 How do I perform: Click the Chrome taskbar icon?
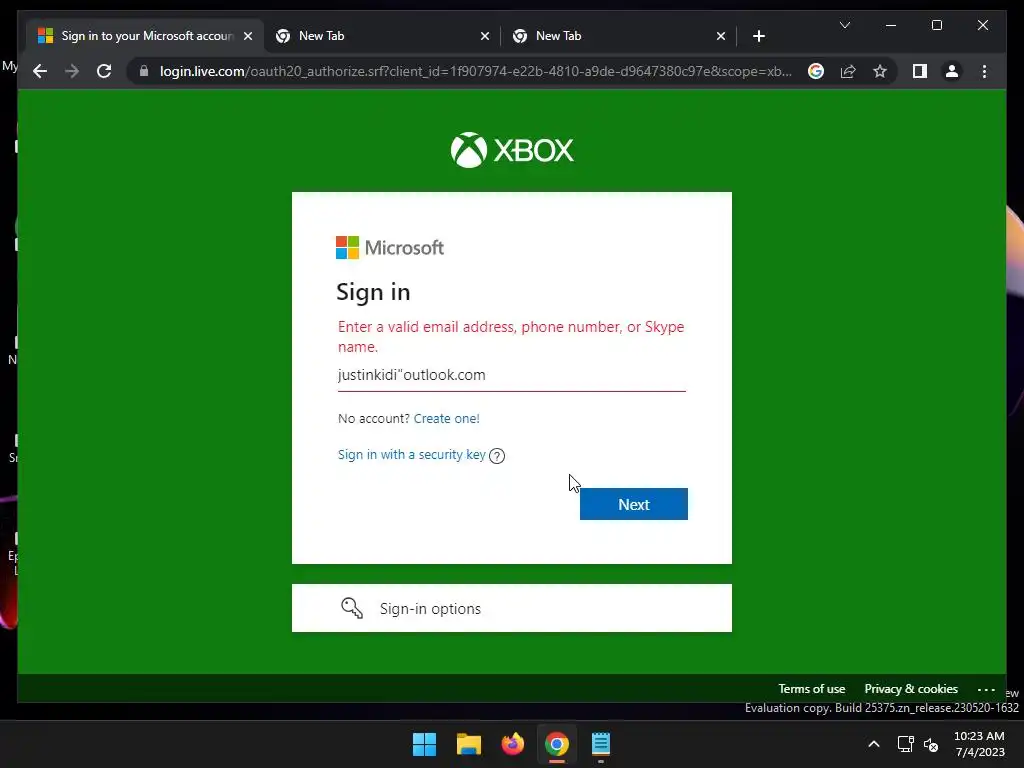coord(556,744)
